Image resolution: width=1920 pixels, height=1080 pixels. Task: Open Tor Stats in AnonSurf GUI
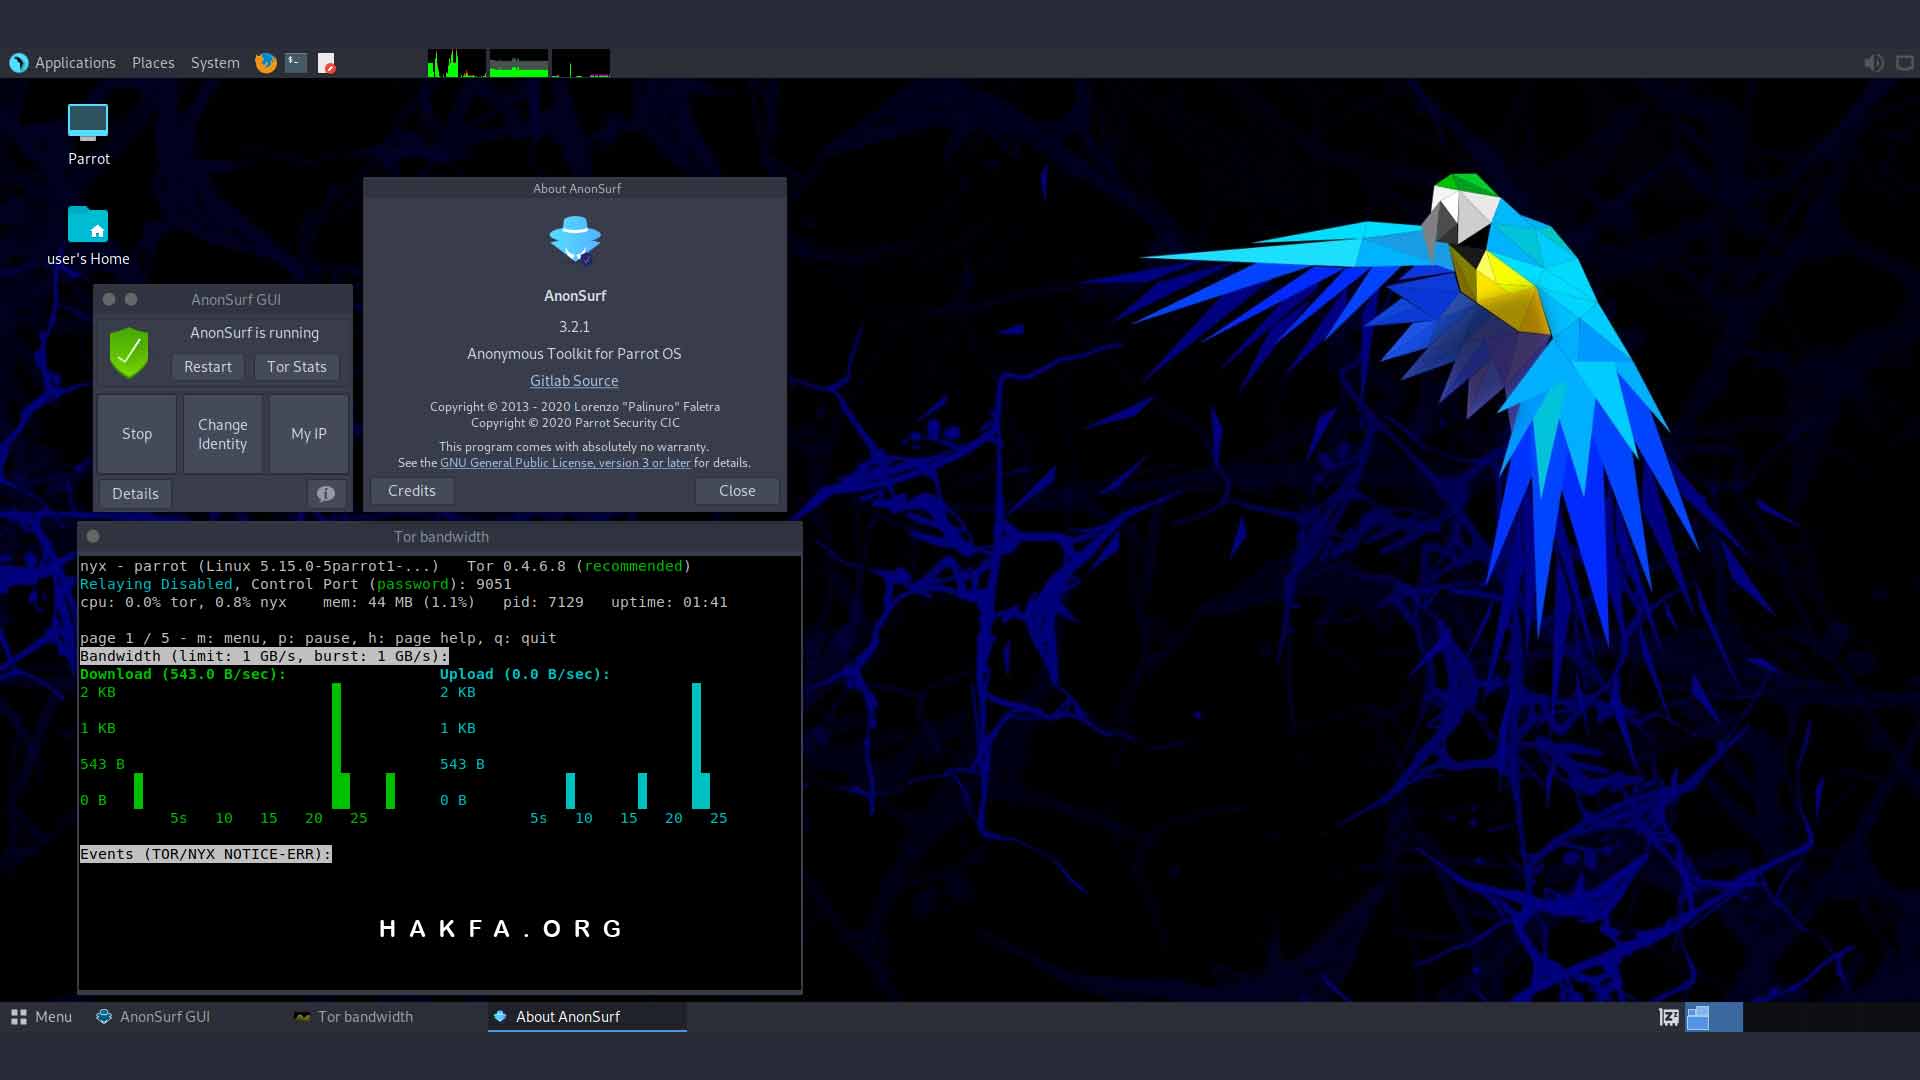coord(297,367)
